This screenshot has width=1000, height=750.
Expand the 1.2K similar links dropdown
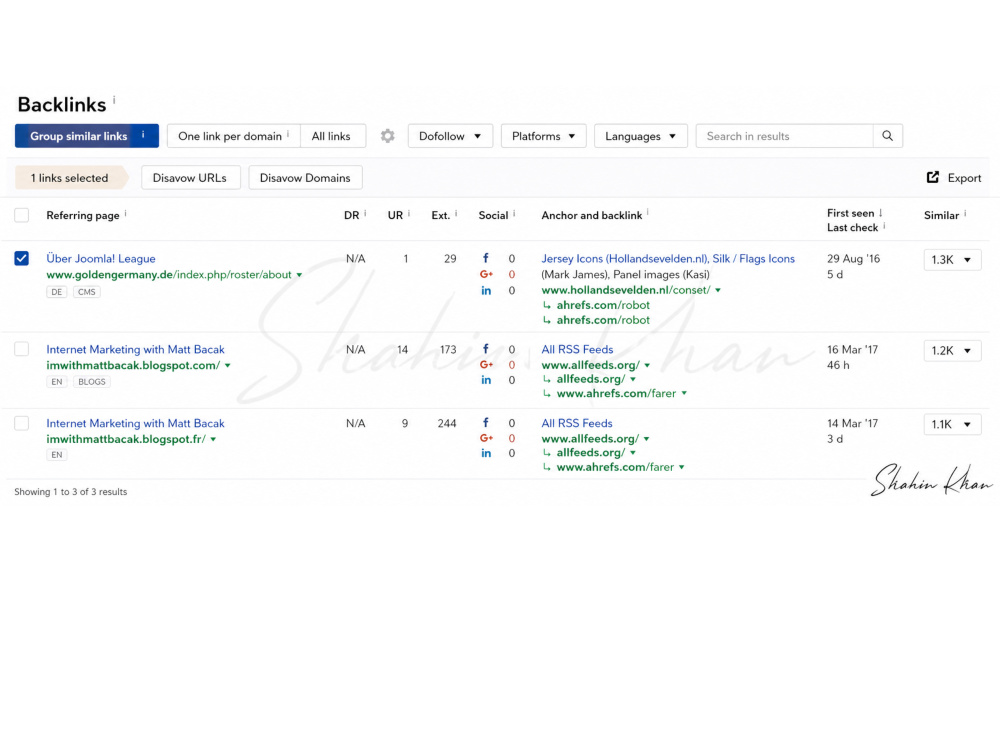pyautogui.click(x=952, y=350)
